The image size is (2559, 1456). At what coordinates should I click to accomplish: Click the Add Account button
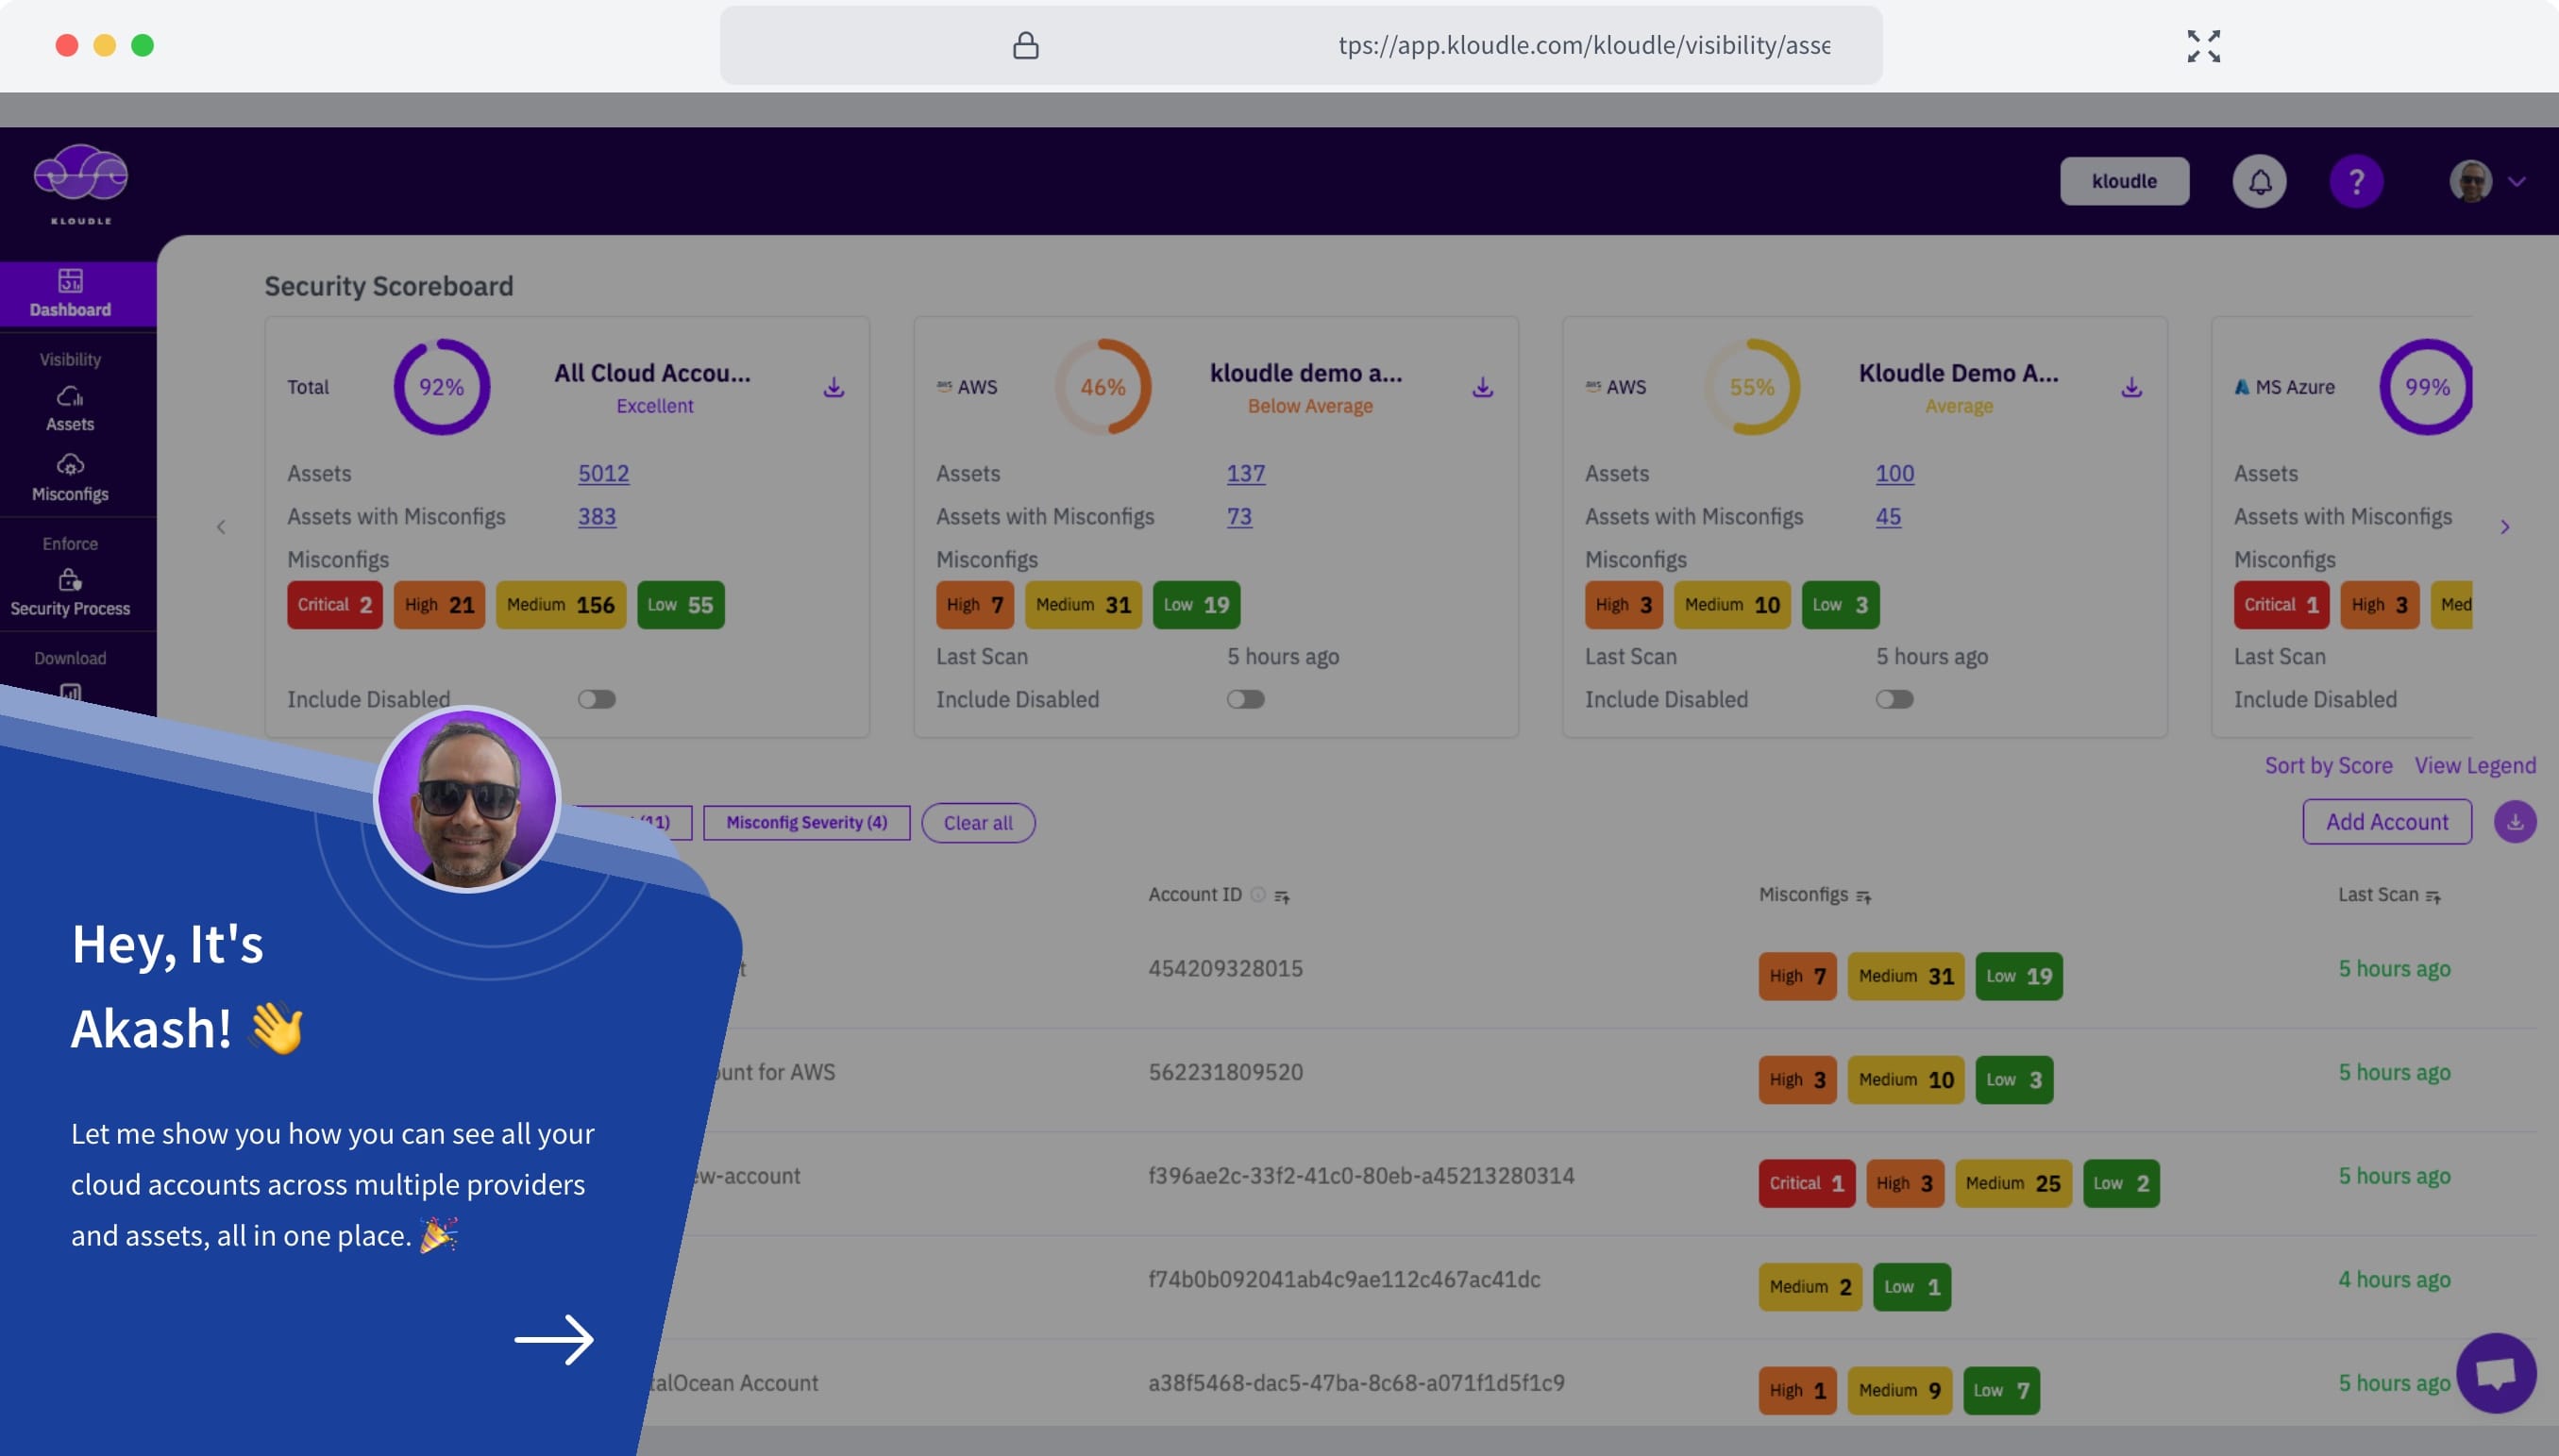[x=2386, y=822]
